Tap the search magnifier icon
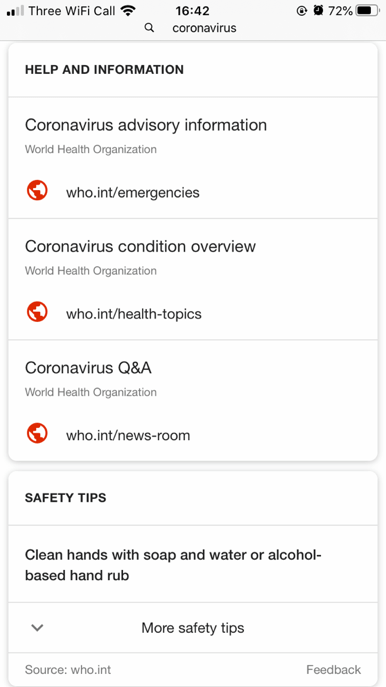The width and height of the screenshot is (386, 687). [x=149, y=28]
